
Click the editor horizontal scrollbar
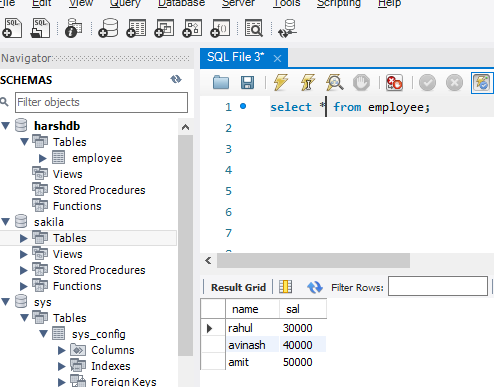pos(313,260)
